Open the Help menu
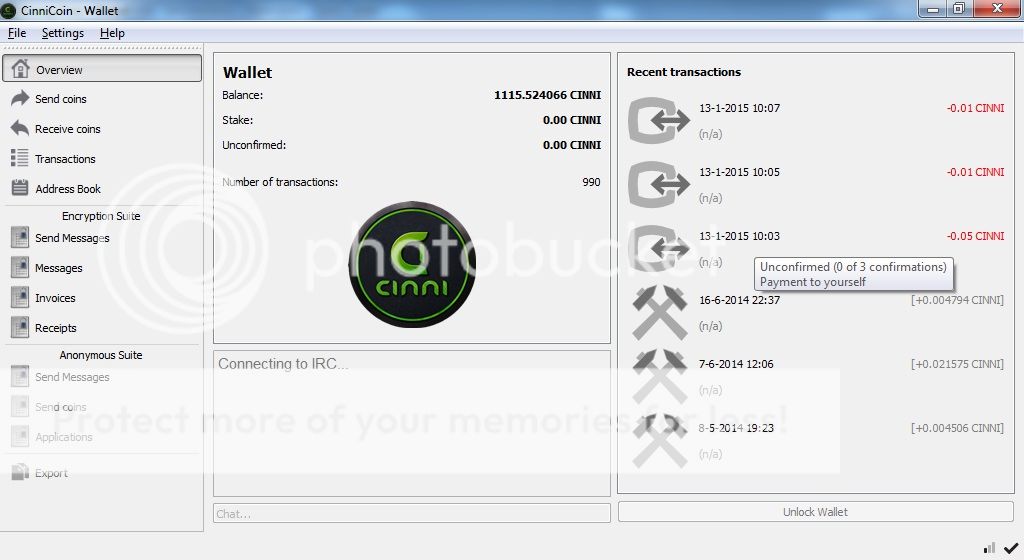Viewport: 1024px width, 560px height. point(112,33)
